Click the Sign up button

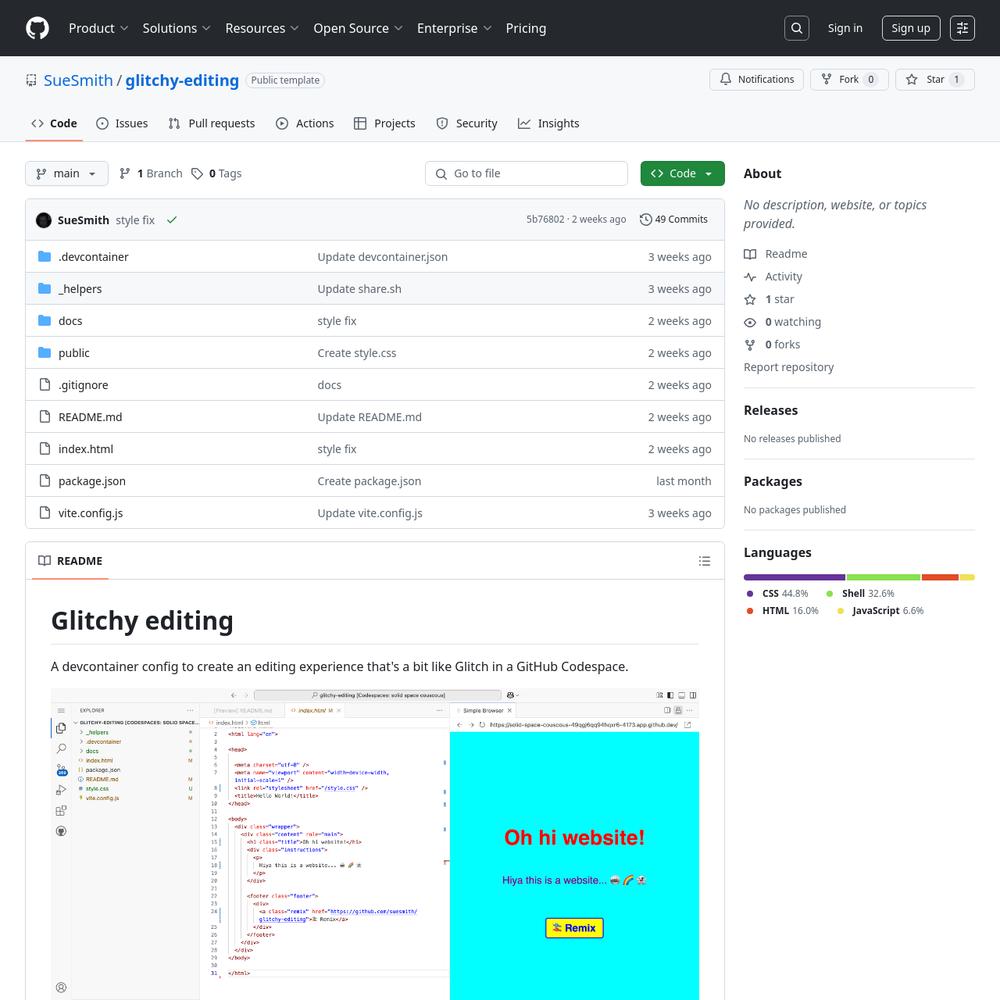(x=911, y=28)
